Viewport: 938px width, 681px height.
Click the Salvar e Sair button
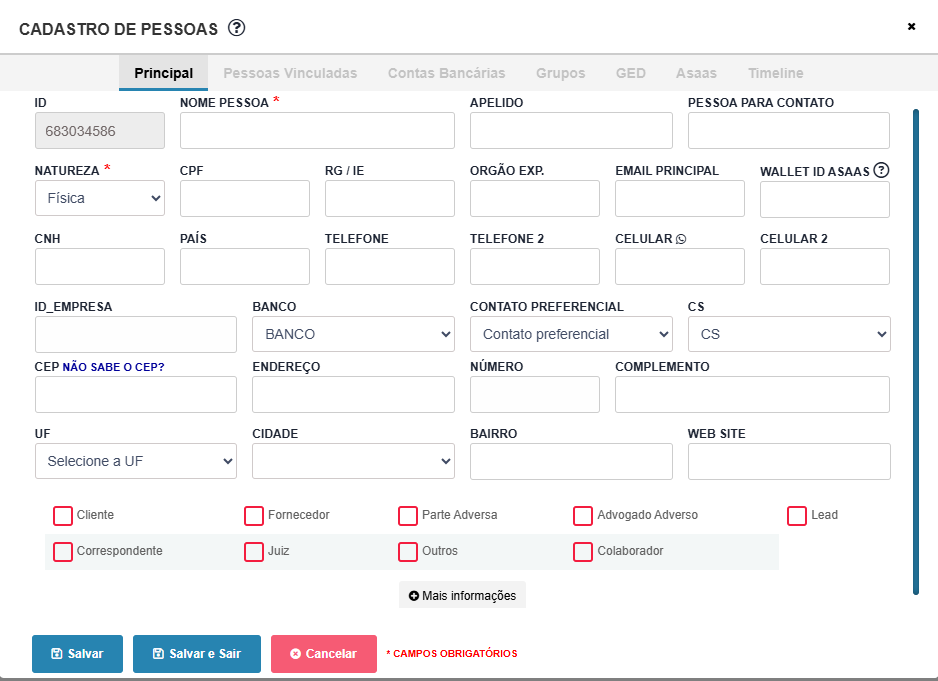[x=196, y=654]
